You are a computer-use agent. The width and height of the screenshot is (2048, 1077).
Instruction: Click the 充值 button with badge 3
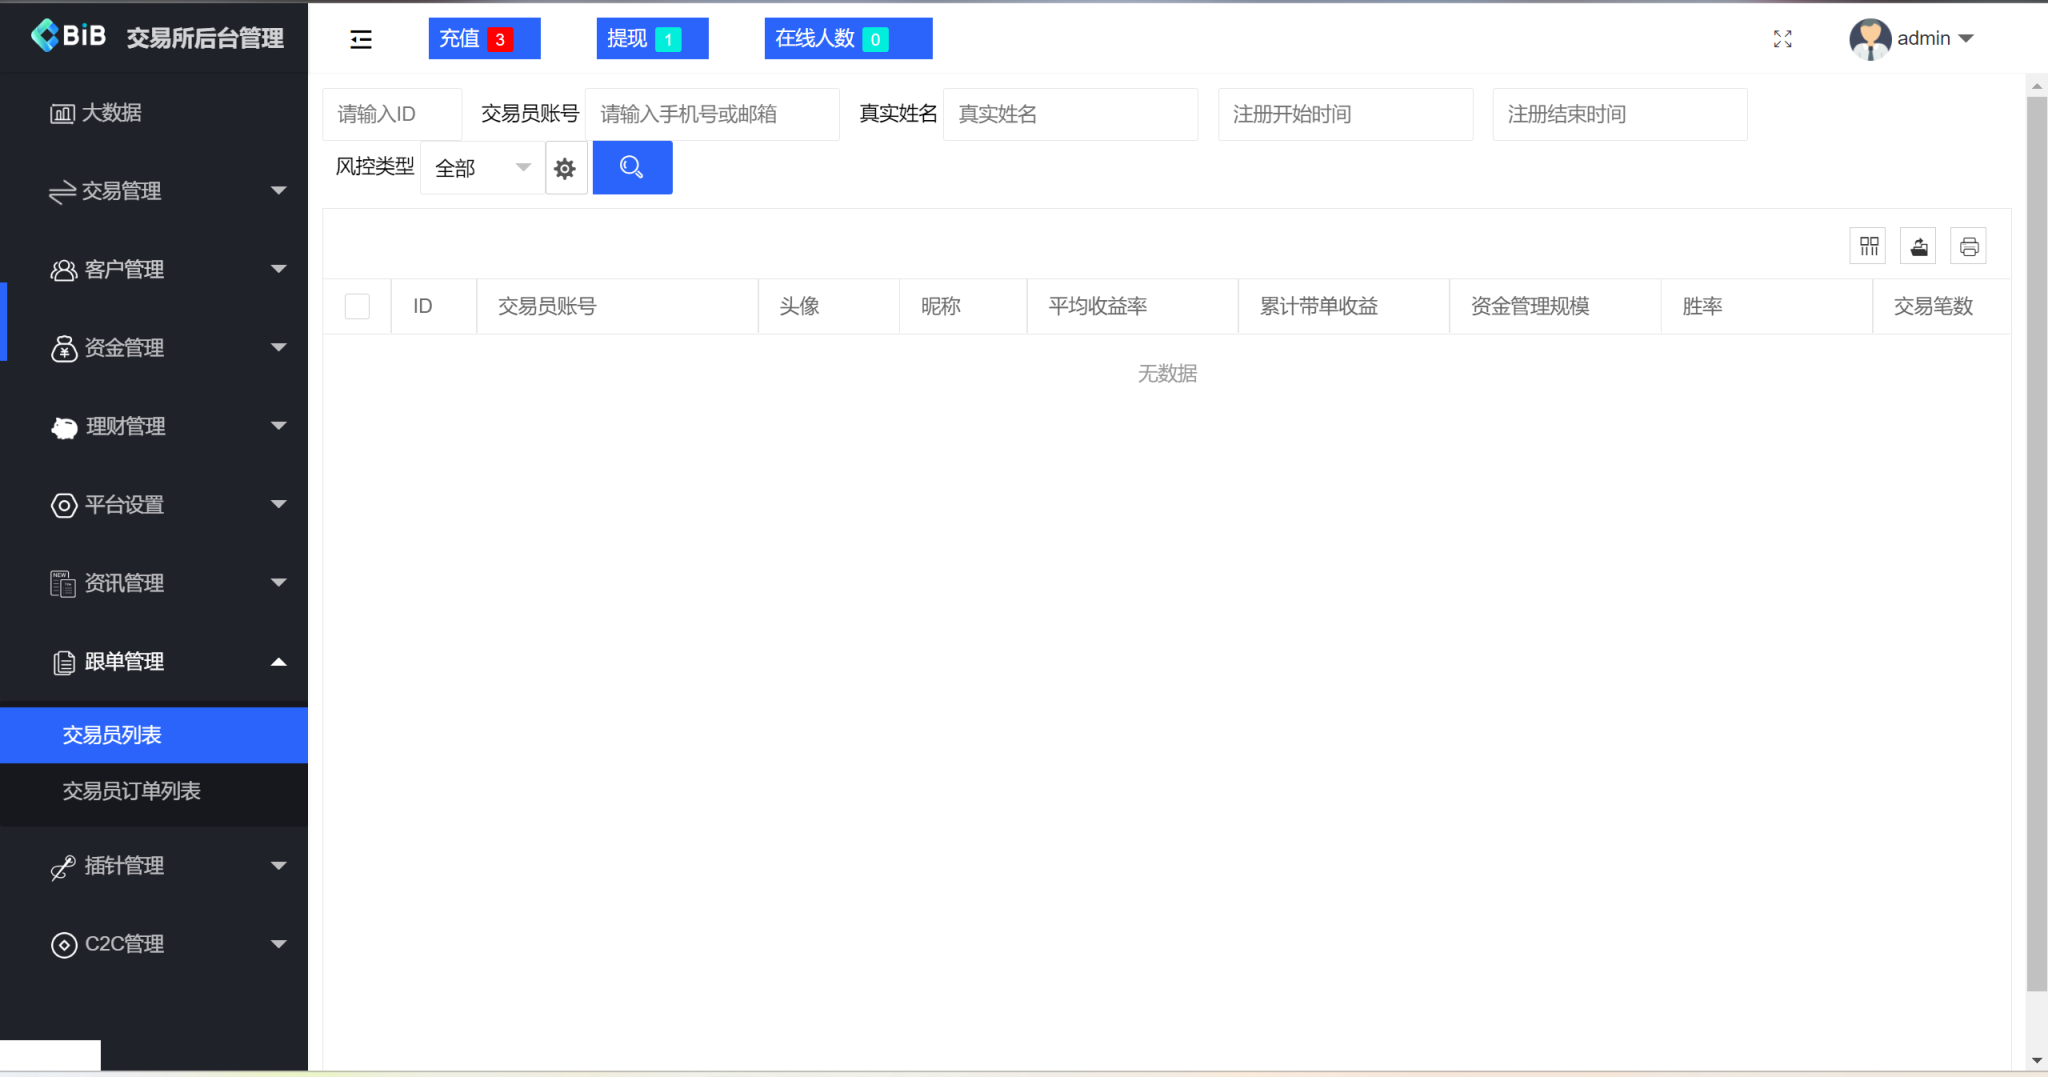pyautogui.click(x=484, y=38)
